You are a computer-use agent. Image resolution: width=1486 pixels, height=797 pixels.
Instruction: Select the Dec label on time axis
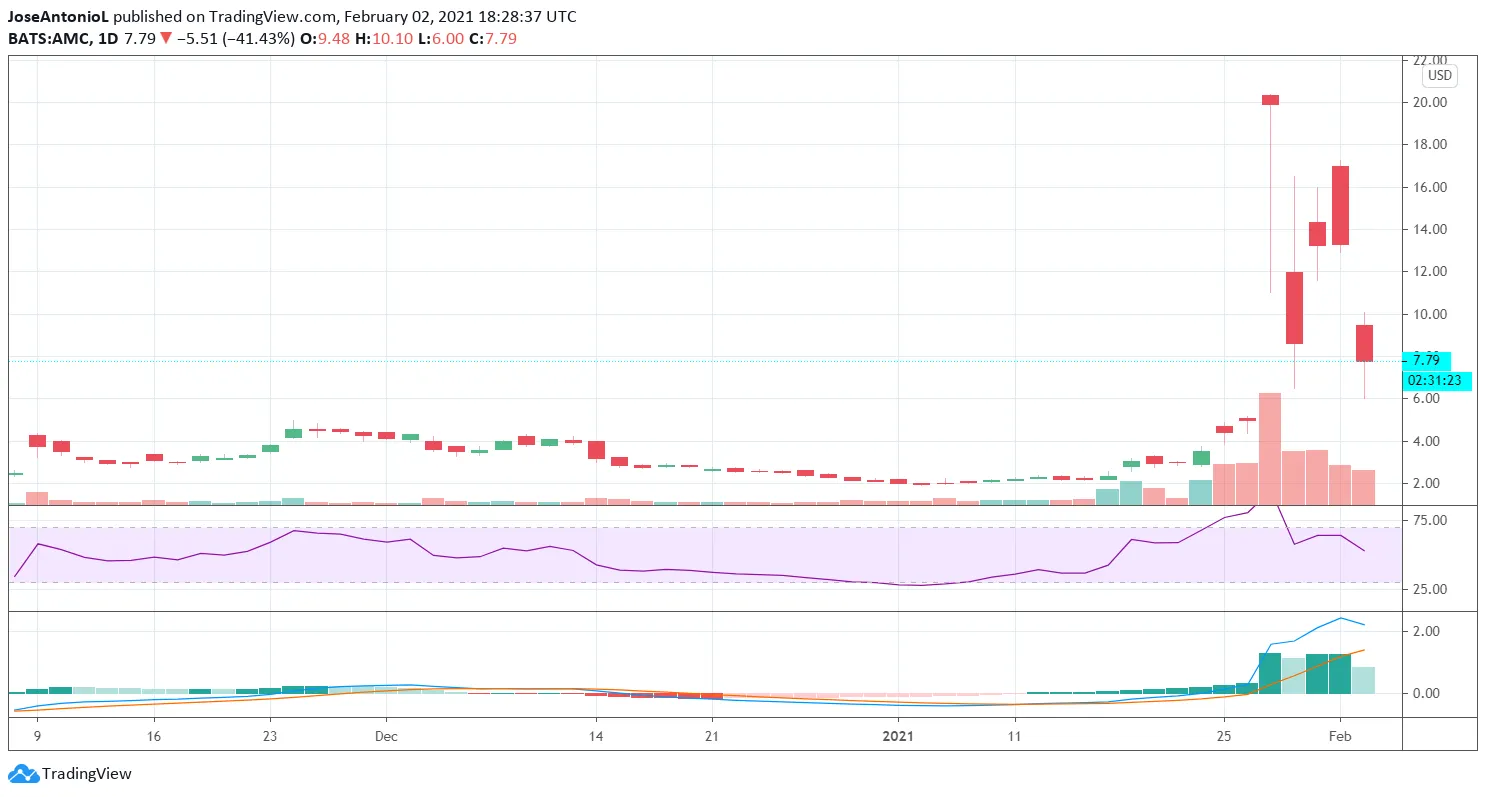[386, 736]
